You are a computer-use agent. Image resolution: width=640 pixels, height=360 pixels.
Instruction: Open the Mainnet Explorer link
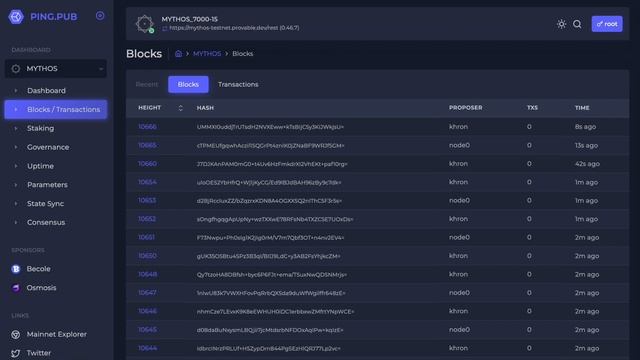(57, 334)
